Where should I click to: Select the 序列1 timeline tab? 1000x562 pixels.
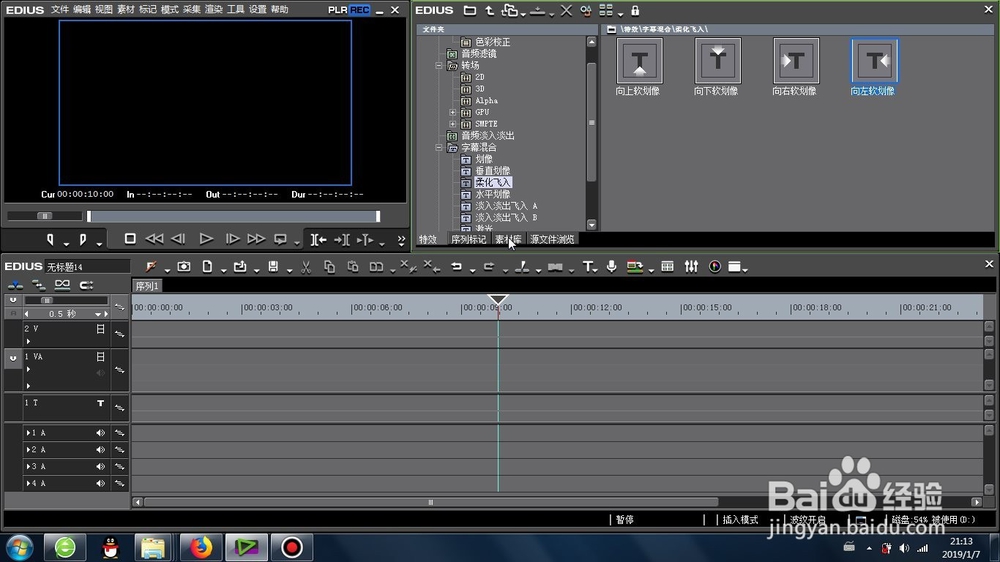point(147,286)
